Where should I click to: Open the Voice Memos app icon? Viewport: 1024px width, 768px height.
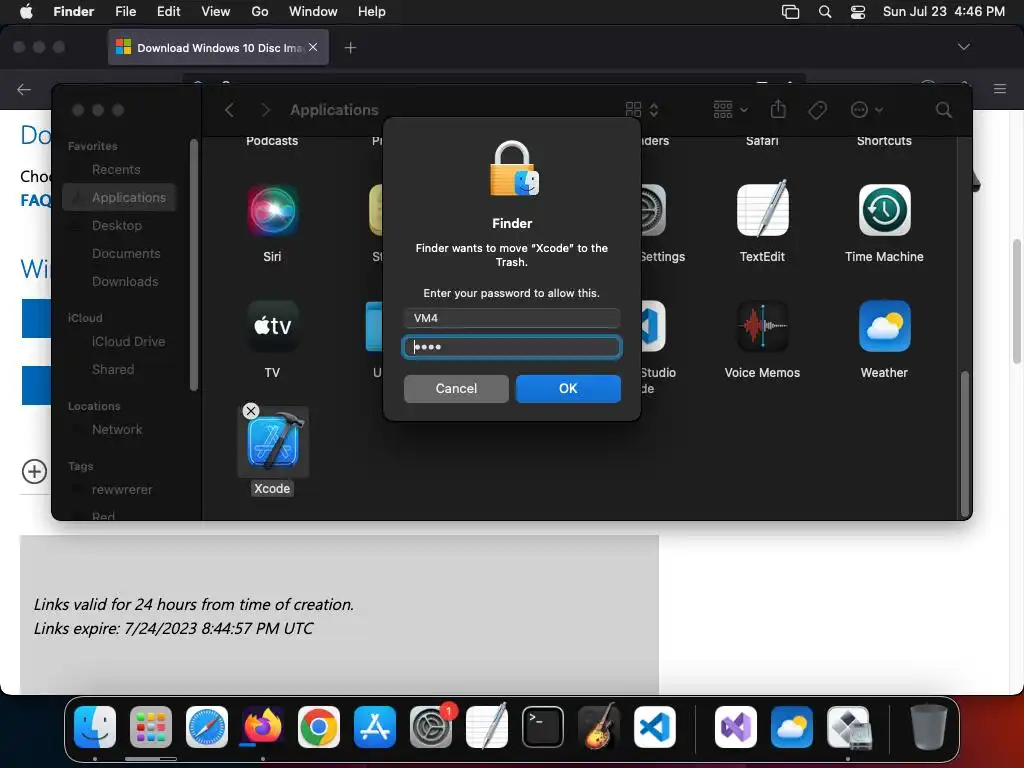tap(762, 326)
